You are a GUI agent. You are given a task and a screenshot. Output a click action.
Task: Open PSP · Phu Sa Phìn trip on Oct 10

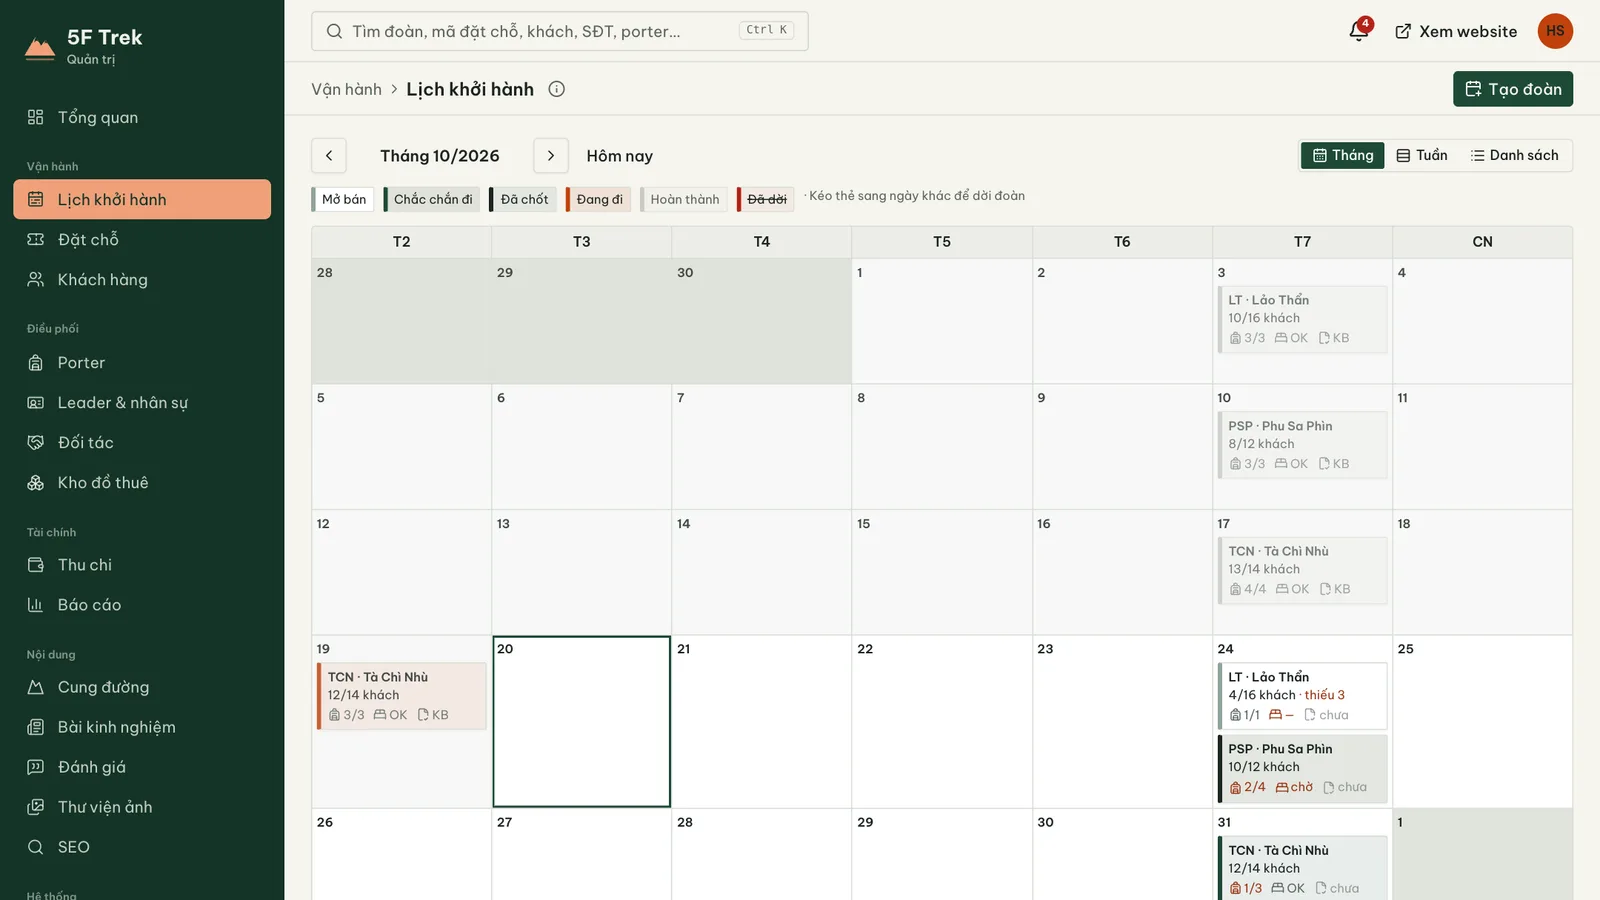coord(1302,445)
